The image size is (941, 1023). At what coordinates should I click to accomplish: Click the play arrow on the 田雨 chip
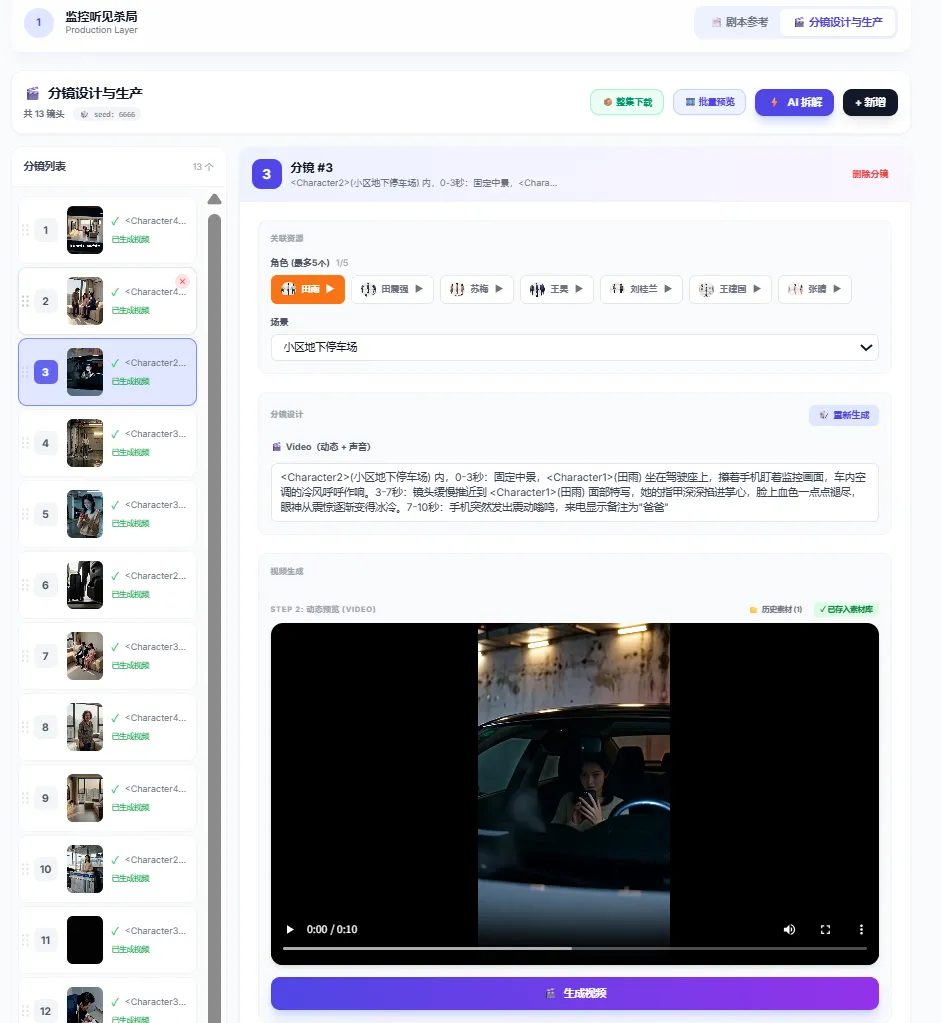point(330,288)
